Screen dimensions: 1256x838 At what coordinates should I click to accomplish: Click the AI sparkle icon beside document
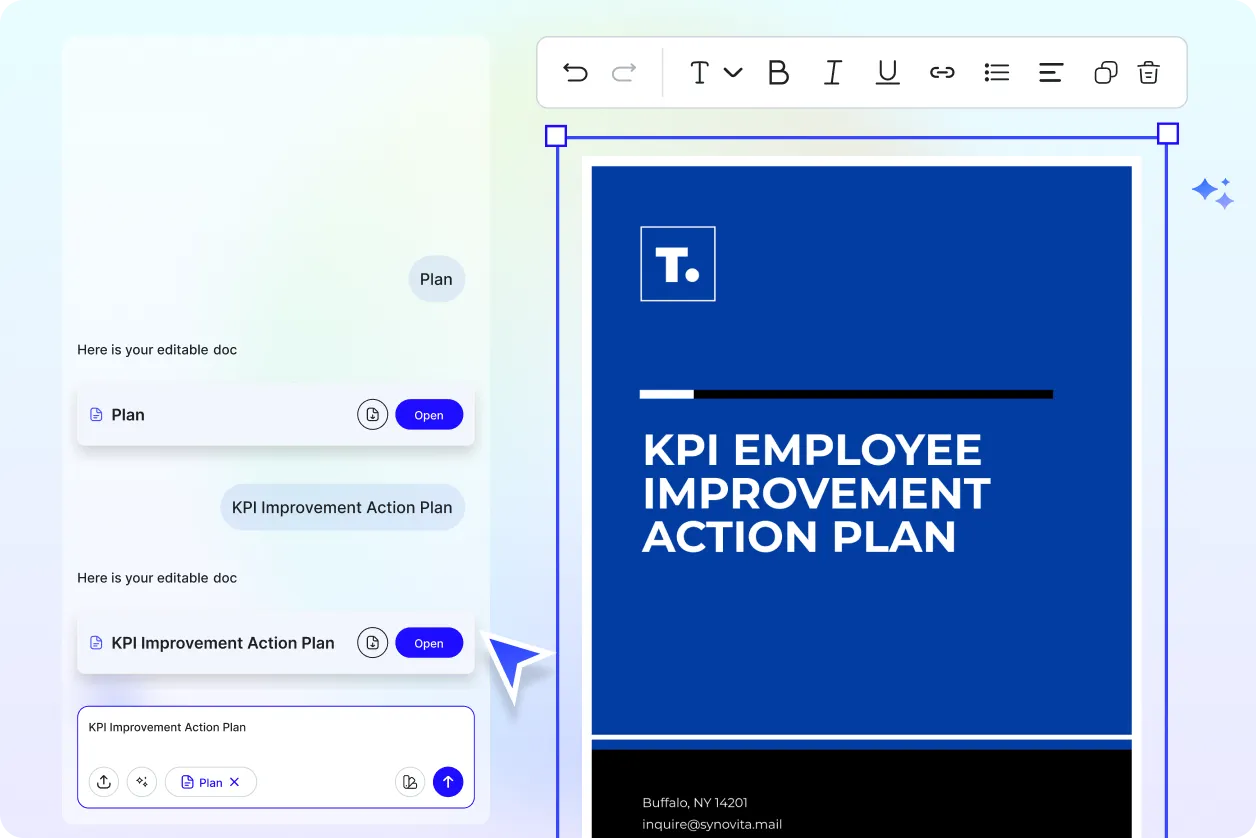pyautogui.click(x=1213, y=193)
